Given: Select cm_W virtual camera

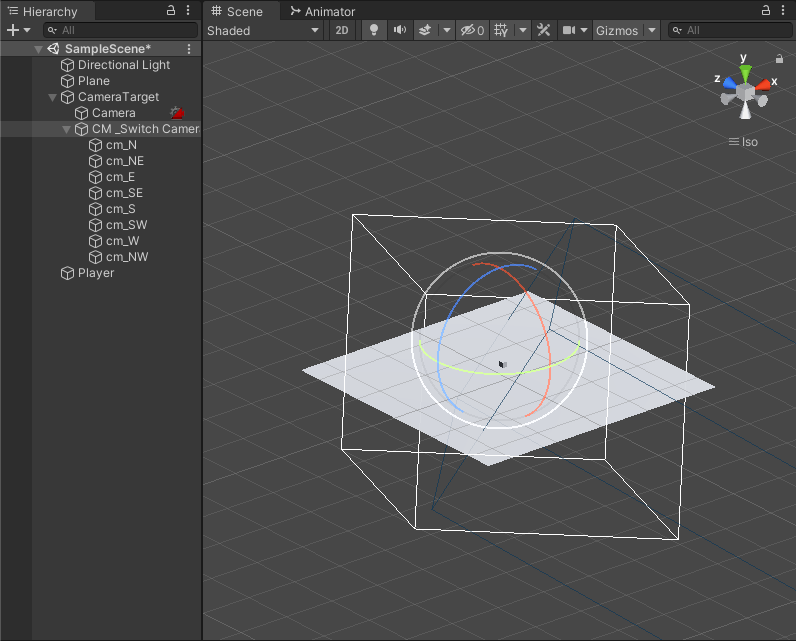Looking at the screenshot, I should click(x=122, y=241).
